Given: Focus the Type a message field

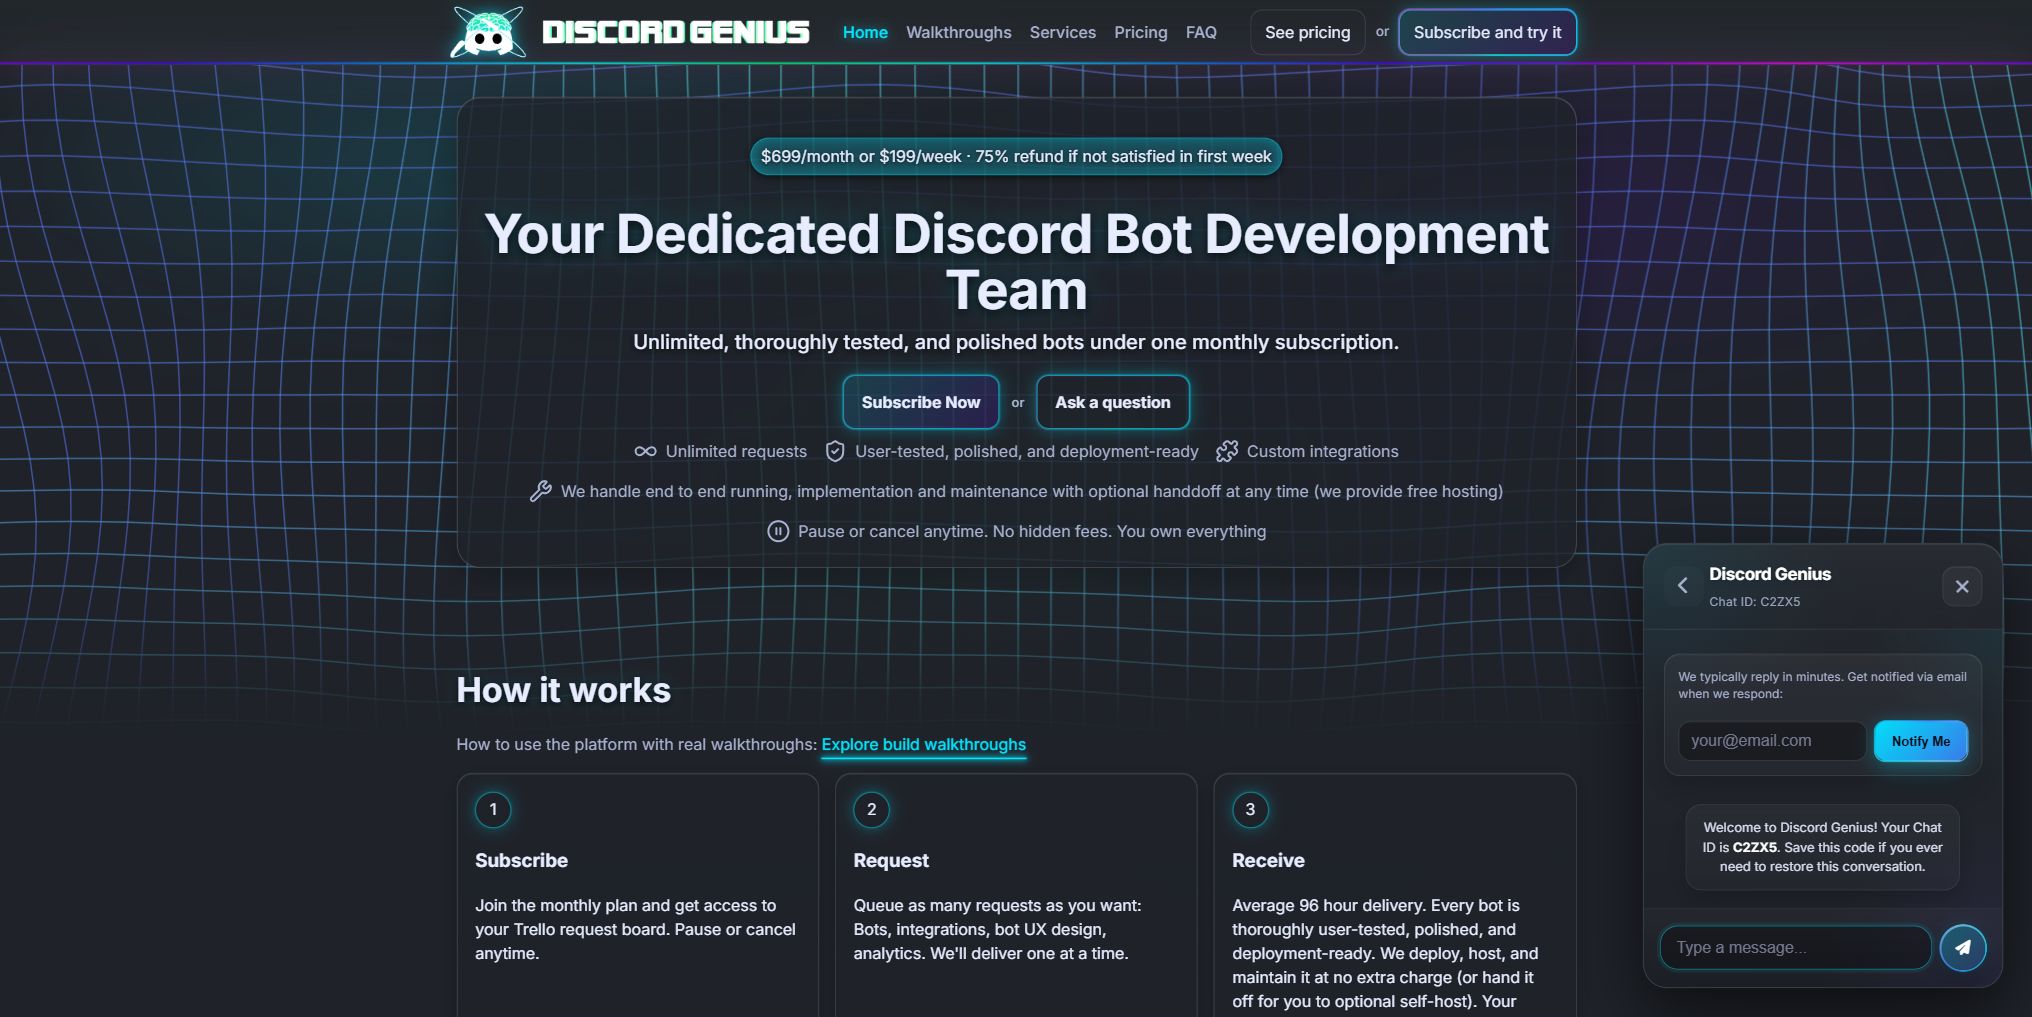Looking at the screenshot, I should point(1795,947).
